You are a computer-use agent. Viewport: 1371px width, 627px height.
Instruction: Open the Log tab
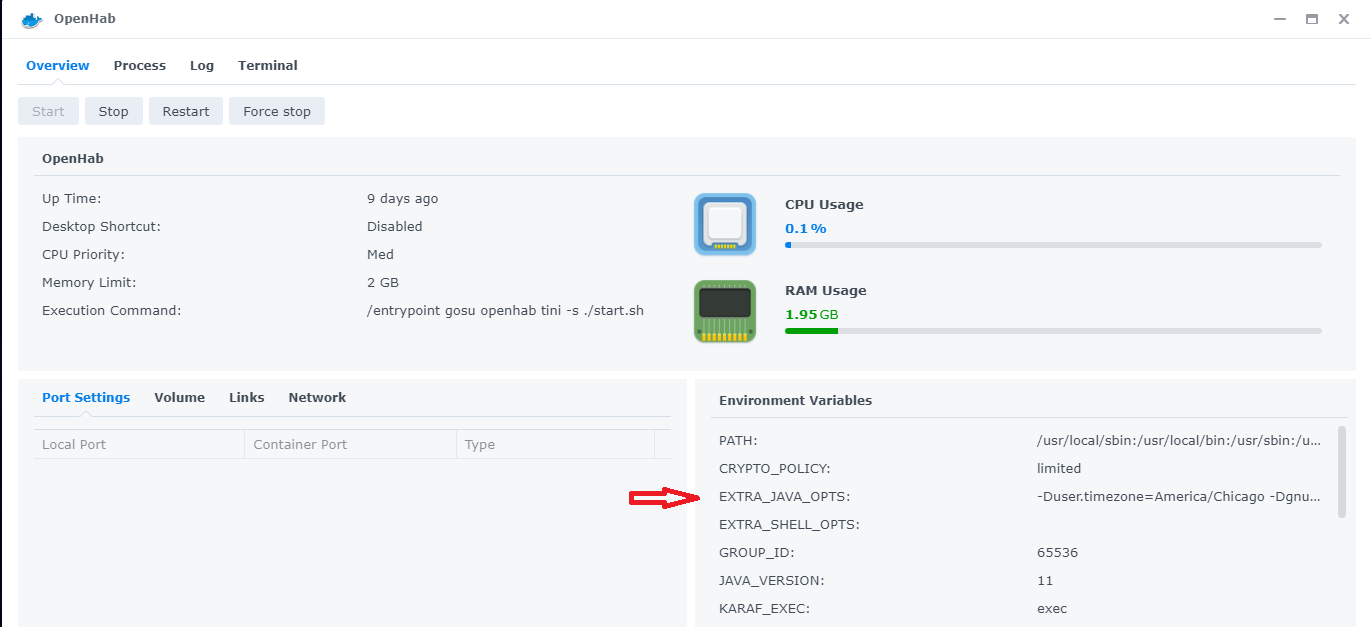(x=202, y=65)
